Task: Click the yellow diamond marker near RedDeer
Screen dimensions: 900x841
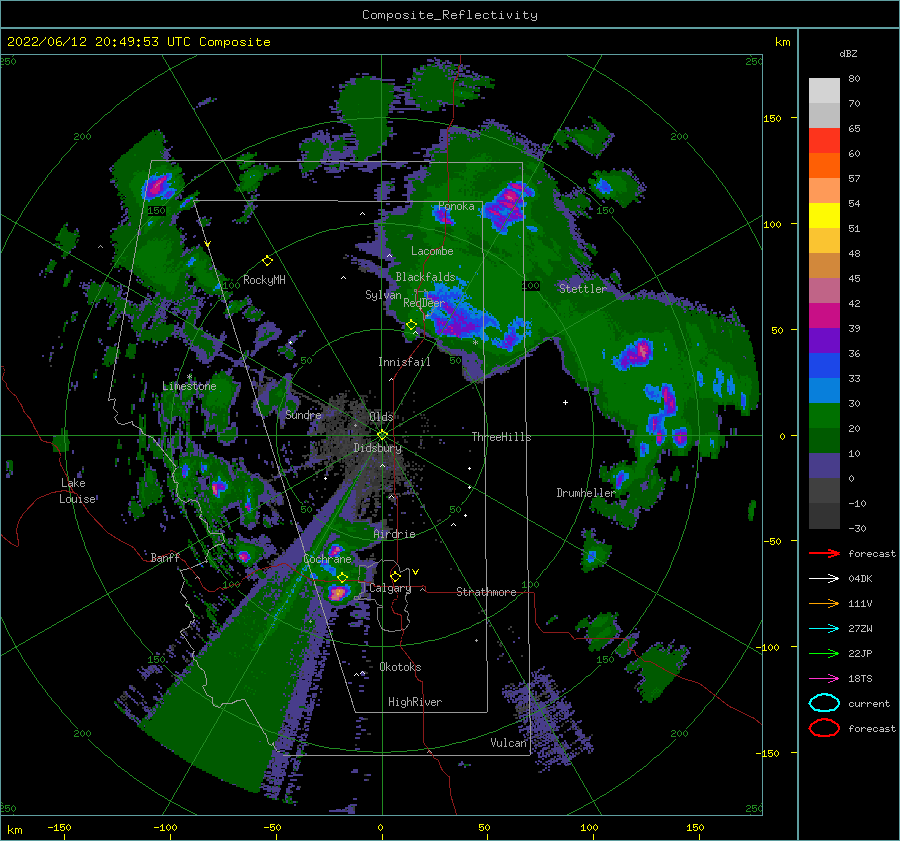Action: click(x=411, y=325)
